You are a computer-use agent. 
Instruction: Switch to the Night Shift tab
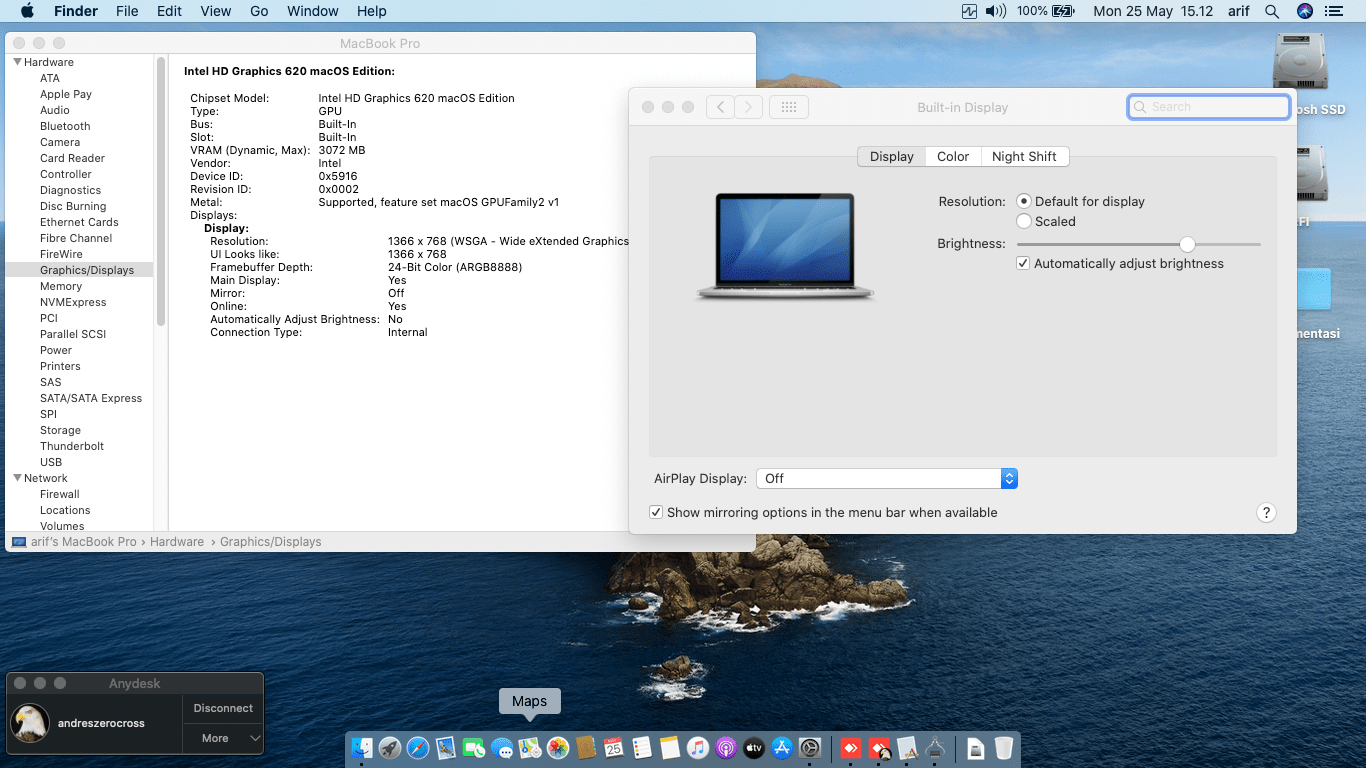(1024, 156)
